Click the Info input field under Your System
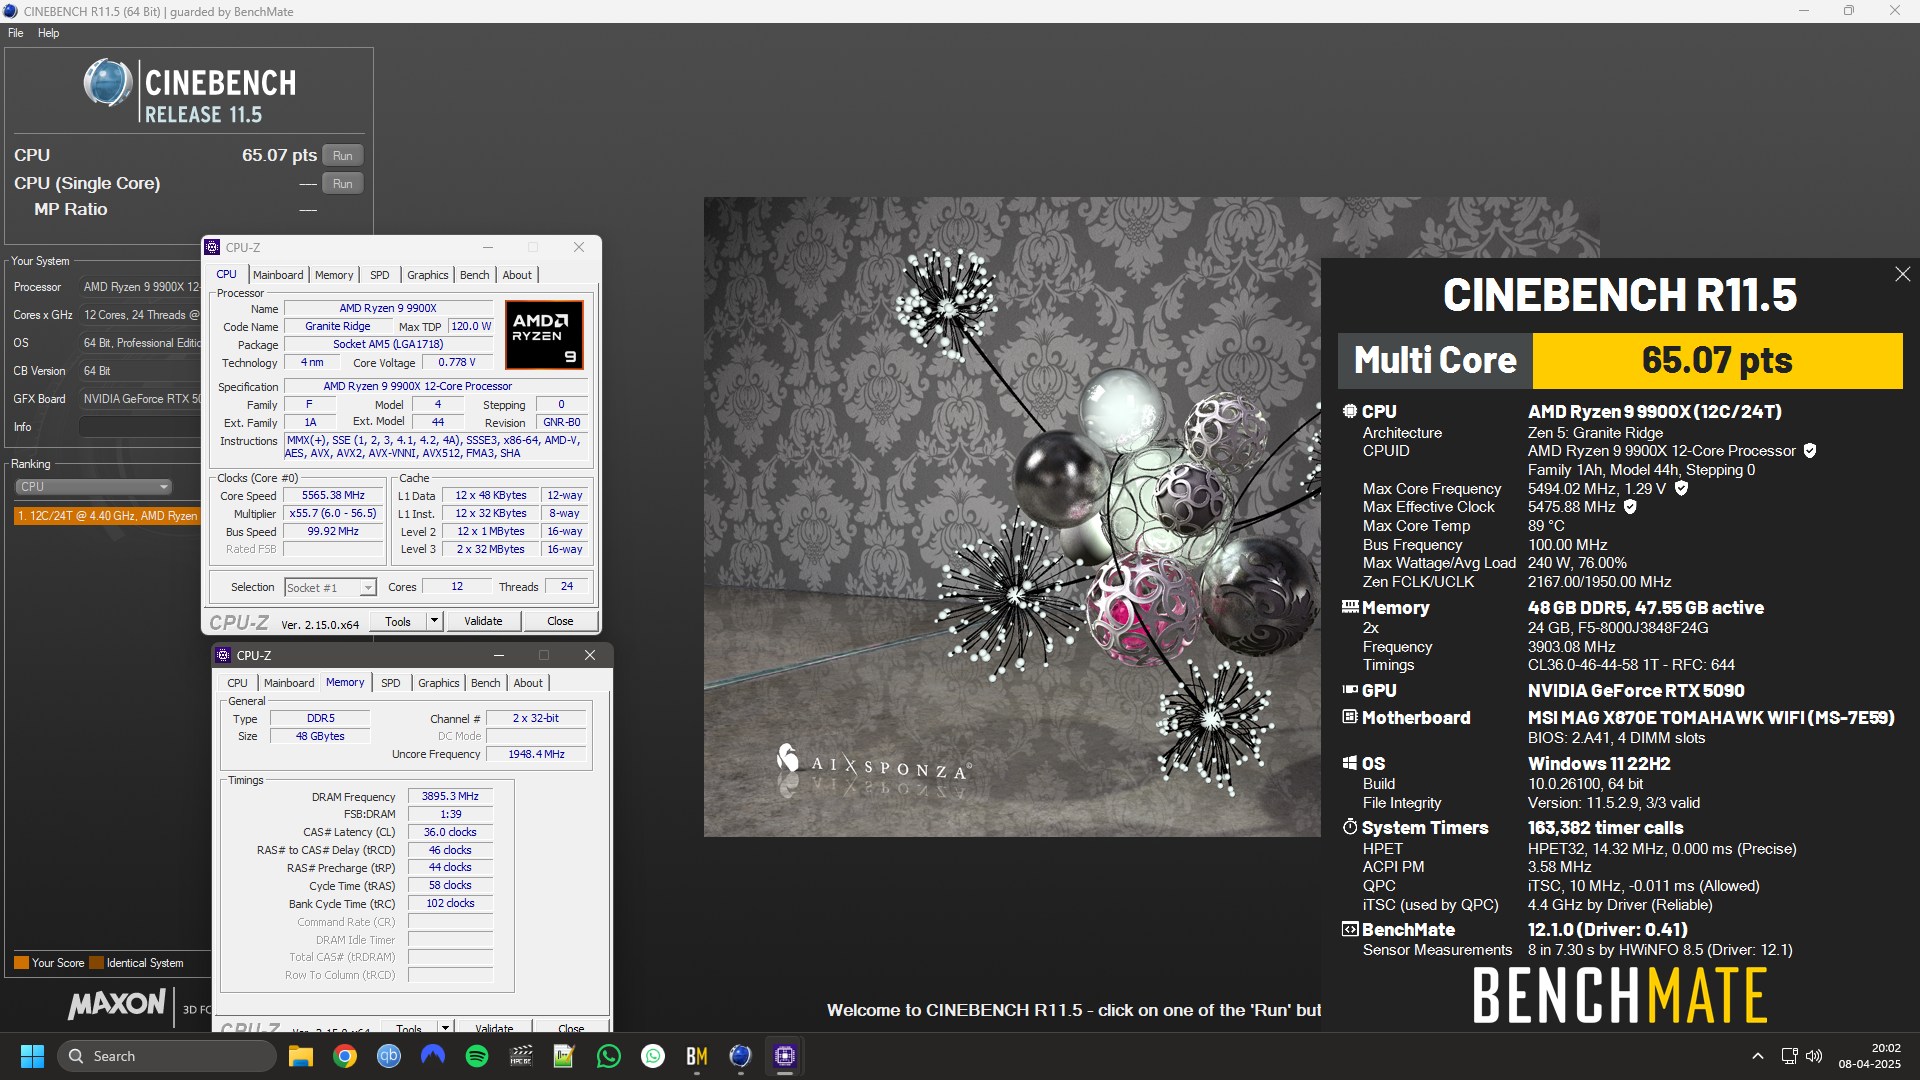The image size is (1920, 1080). coord(140,427)
